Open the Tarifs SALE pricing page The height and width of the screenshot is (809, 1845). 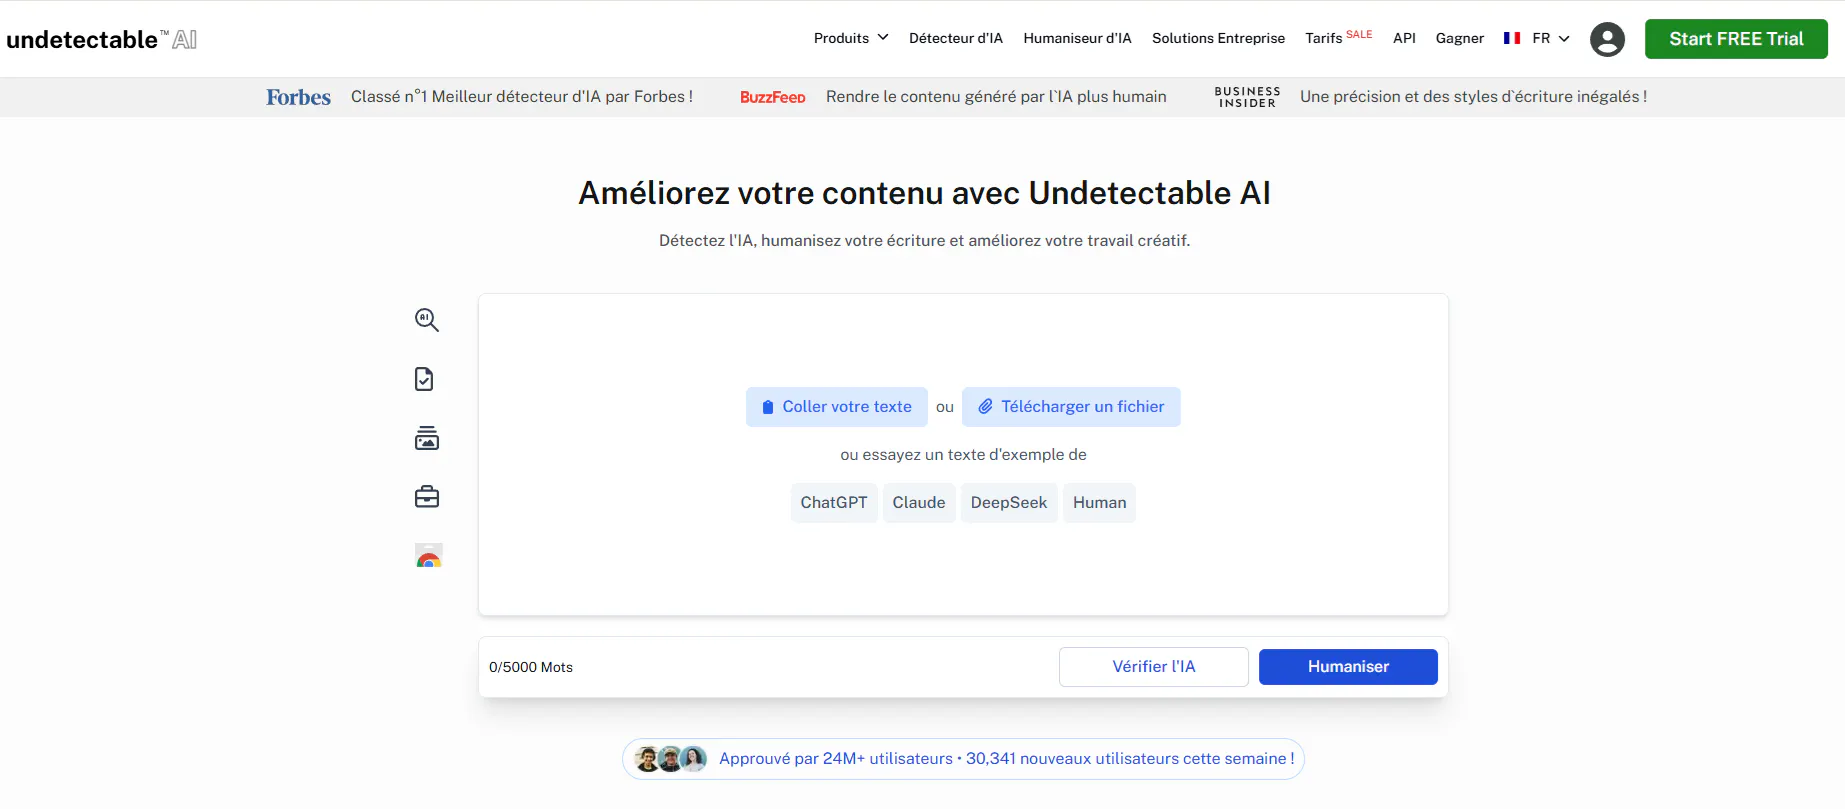click(1339, 37)
